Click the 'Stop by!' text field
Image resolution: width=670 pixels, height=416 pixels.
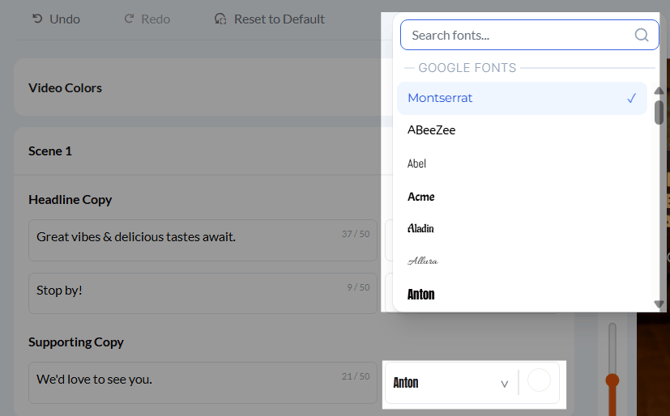(185, 291)
